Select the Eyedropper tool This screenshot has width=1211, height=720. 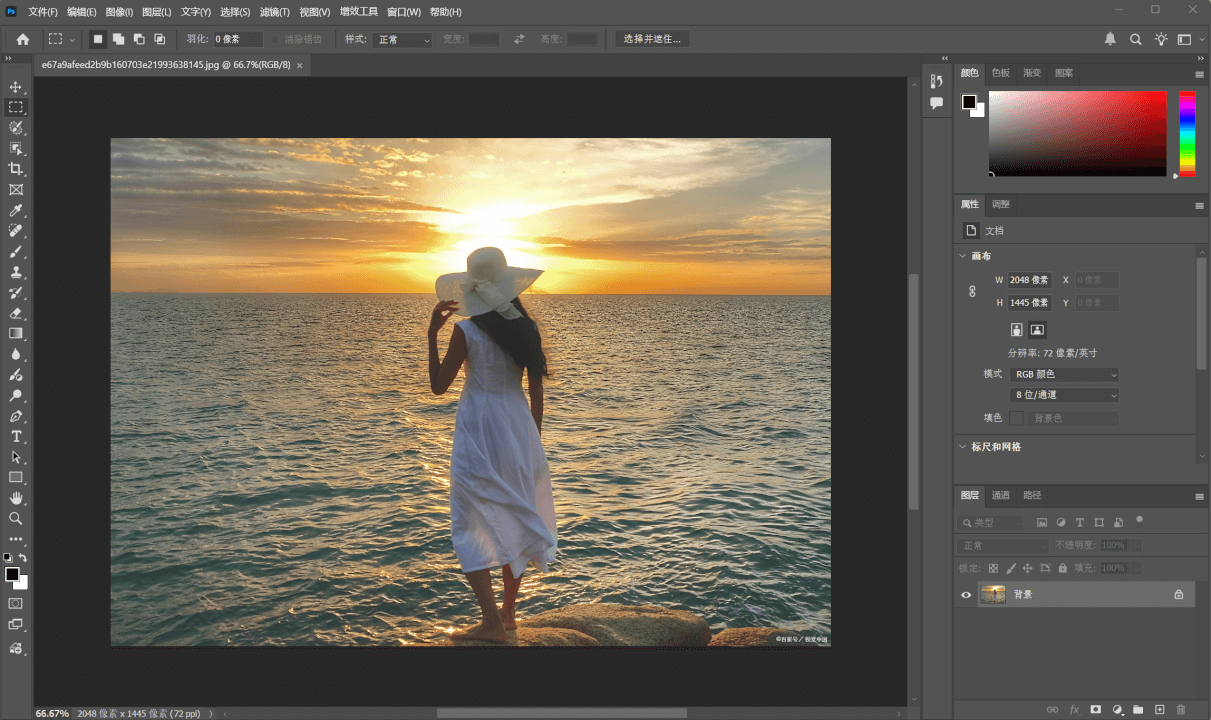tap(16, 210)
